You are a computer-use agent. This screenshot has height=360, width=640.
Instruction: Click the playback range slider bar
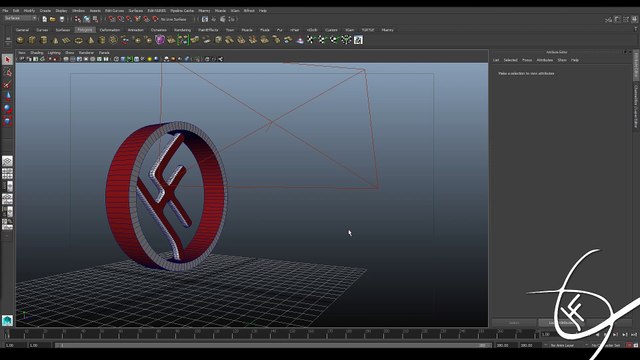click(273, 345)
